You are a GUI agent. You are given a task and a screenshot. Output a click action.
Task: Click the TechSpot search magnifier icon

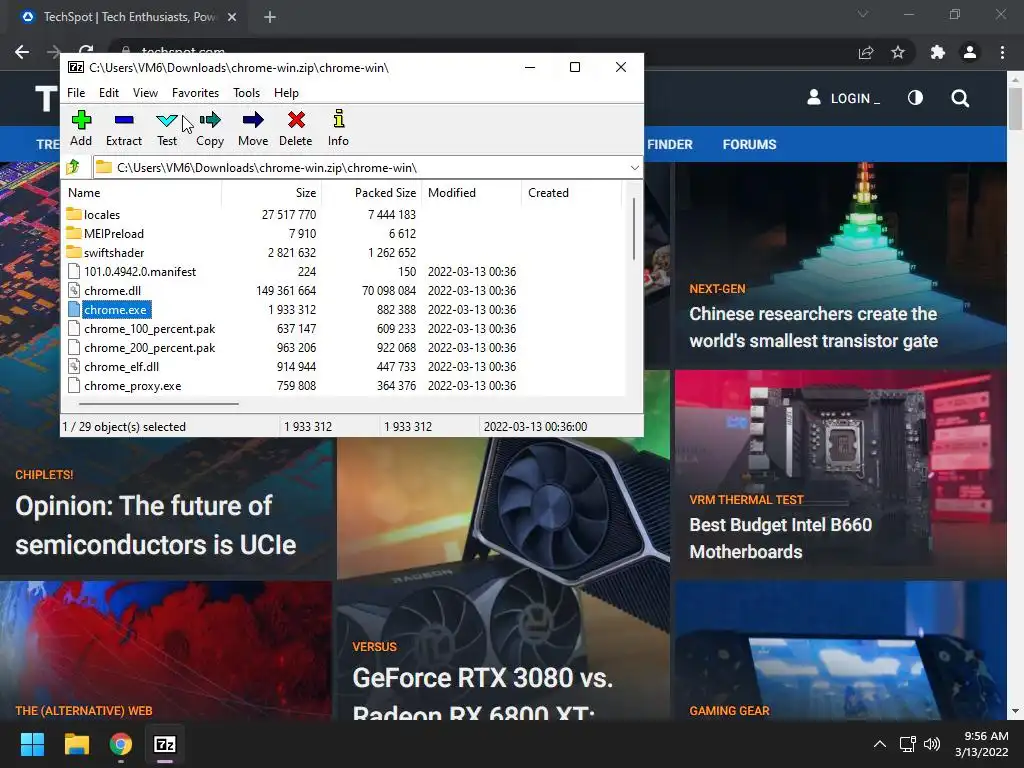[960, 99]
